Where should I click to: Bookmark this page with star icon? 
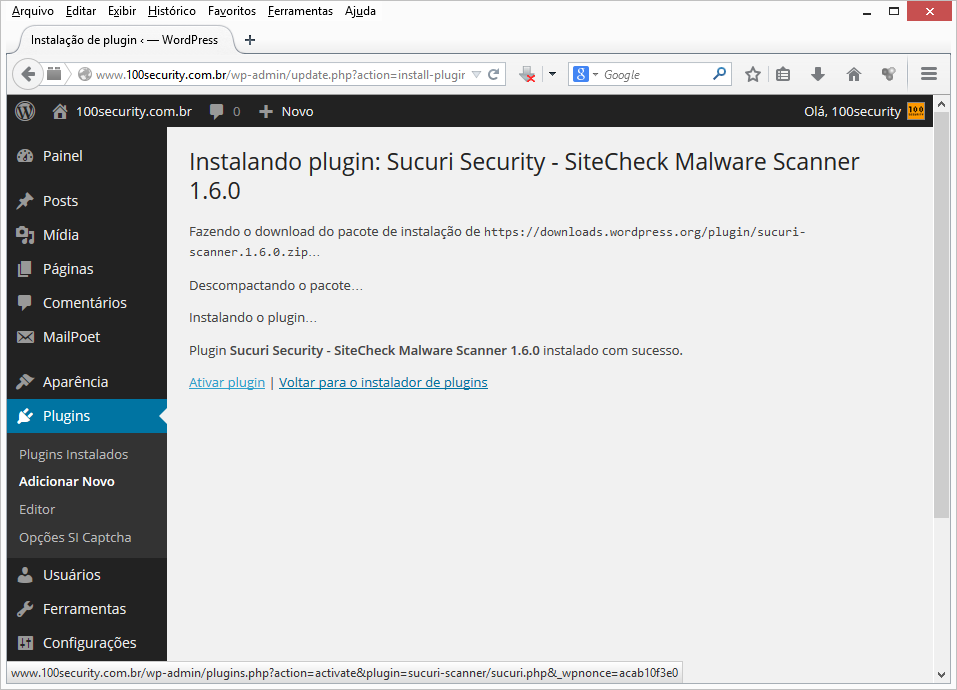point(753,74)
